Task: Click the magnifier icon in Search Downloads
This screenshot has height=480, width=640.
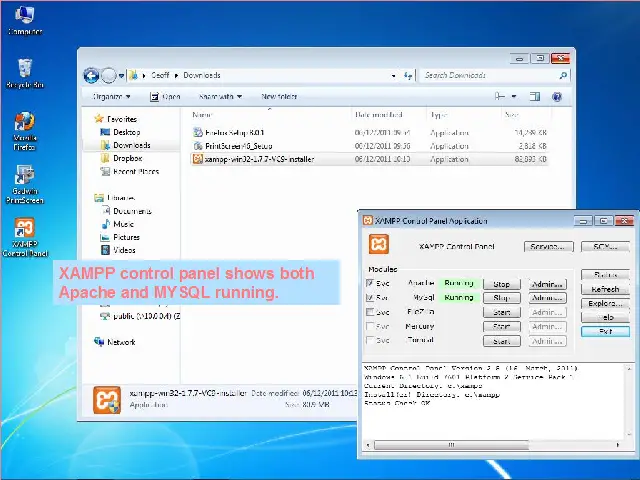Action: (563, 75)
